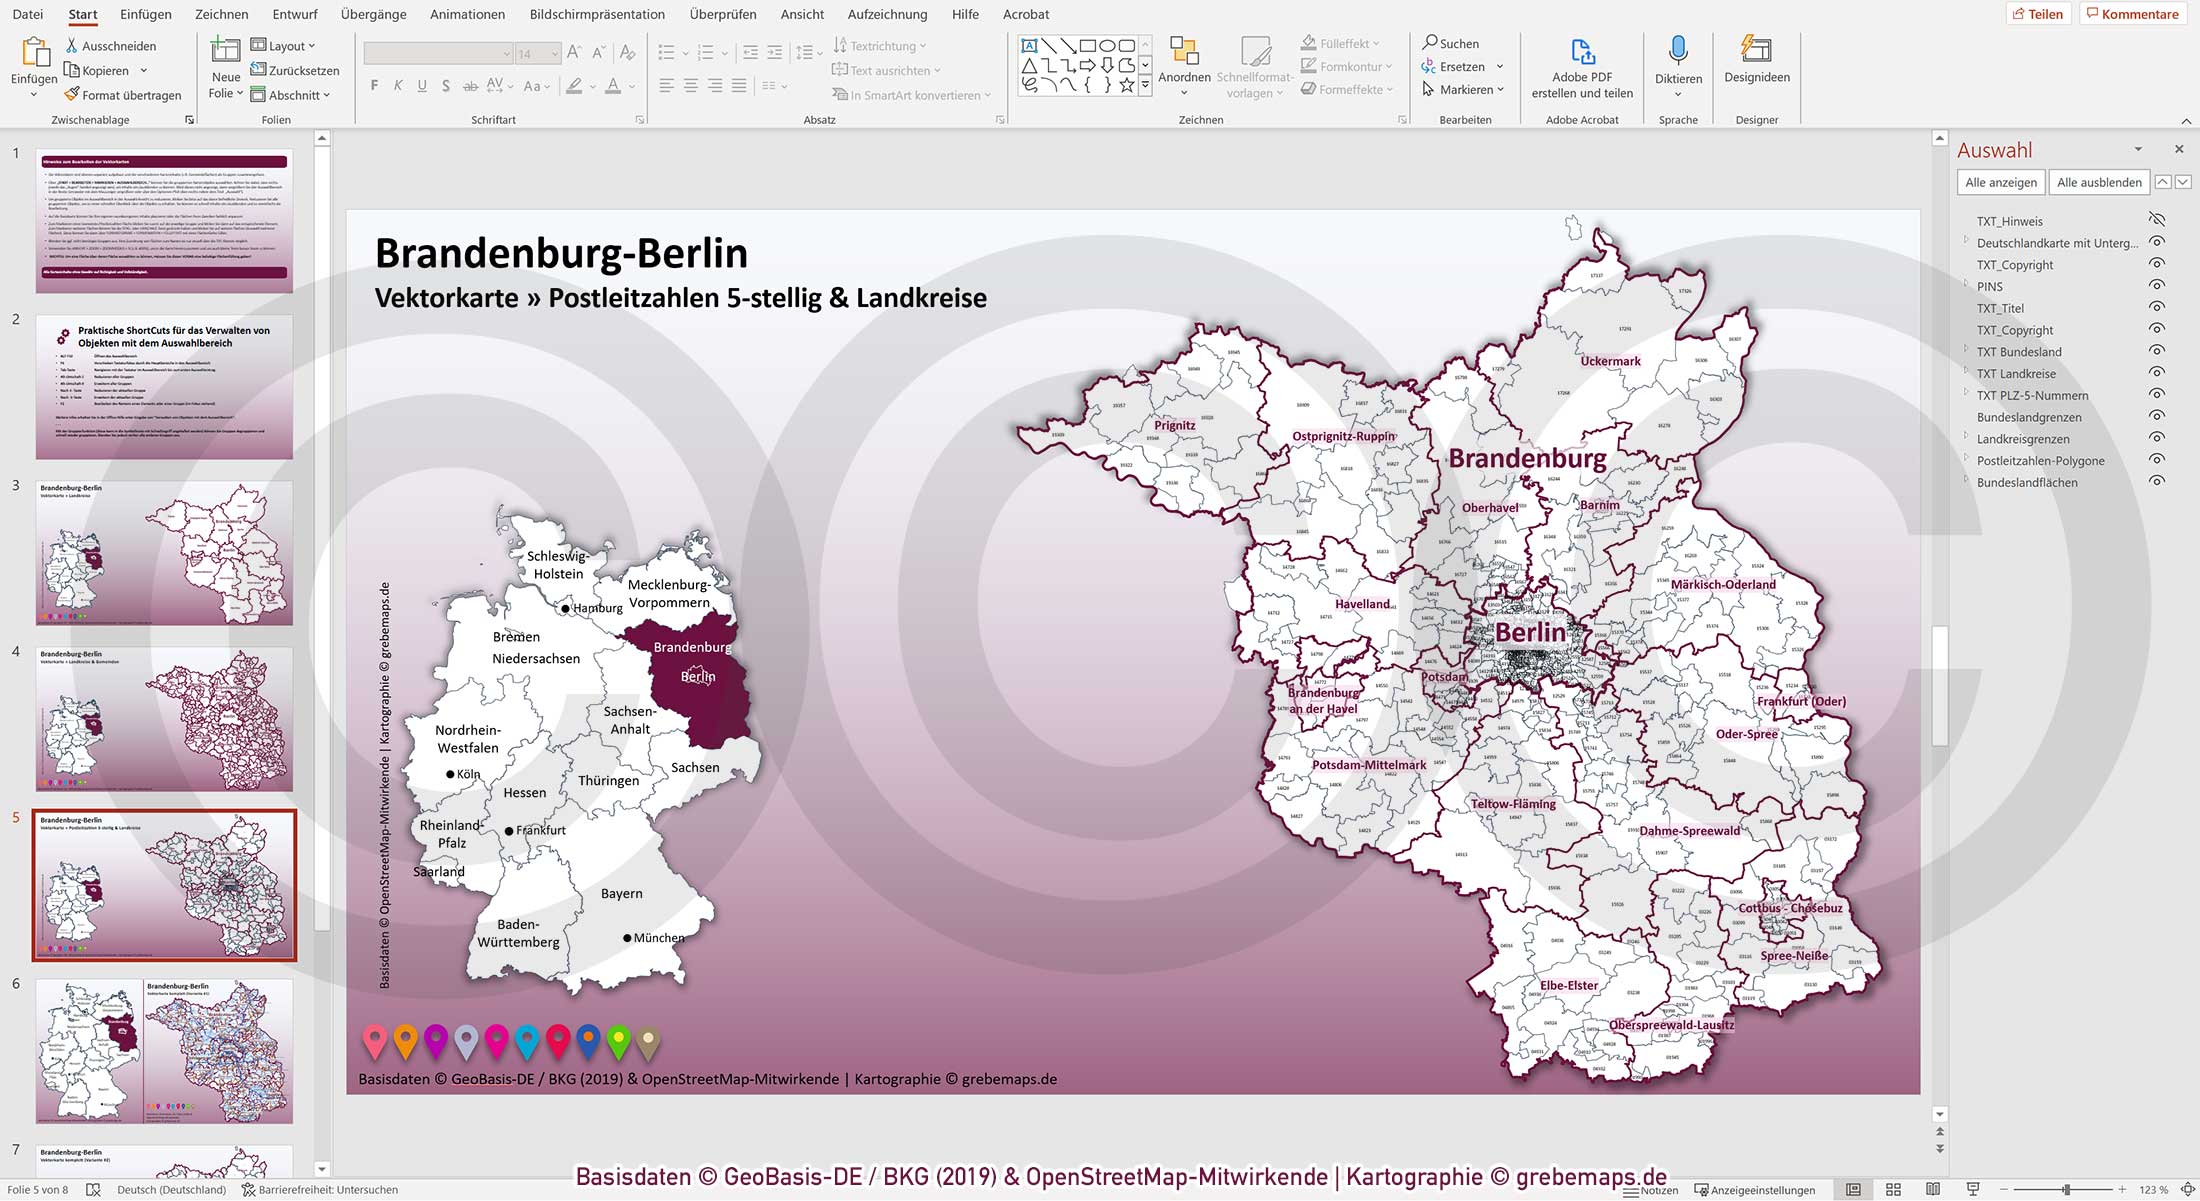2200x1201 pixels.
Task: Open the Ansicht ribbon tab
Action: [x=801, y=14]
